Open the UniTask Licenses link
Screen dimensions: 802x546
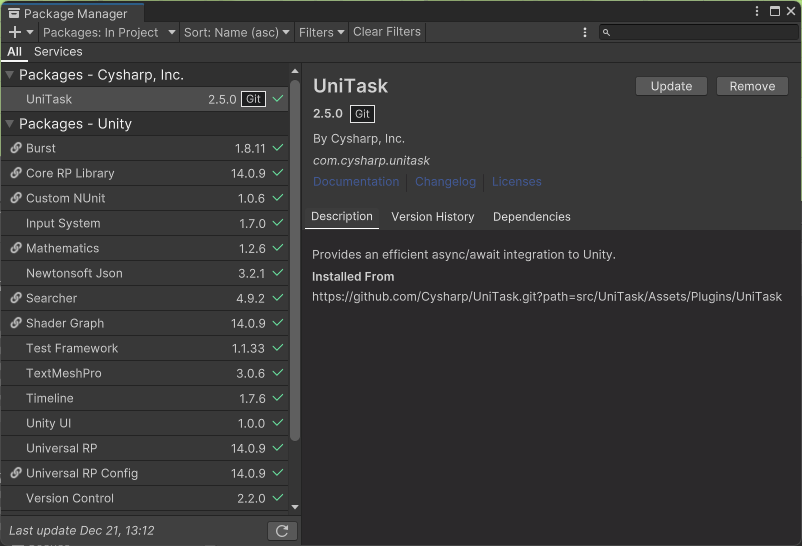[x=517, y=182]
